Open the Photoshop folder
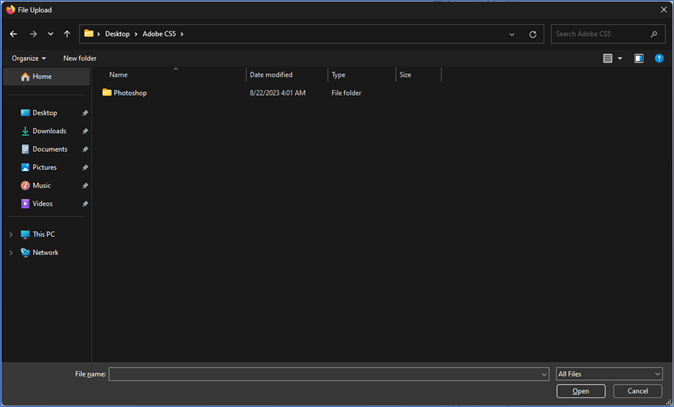Viewport: 674px width, 407px height. pos(130,93)
